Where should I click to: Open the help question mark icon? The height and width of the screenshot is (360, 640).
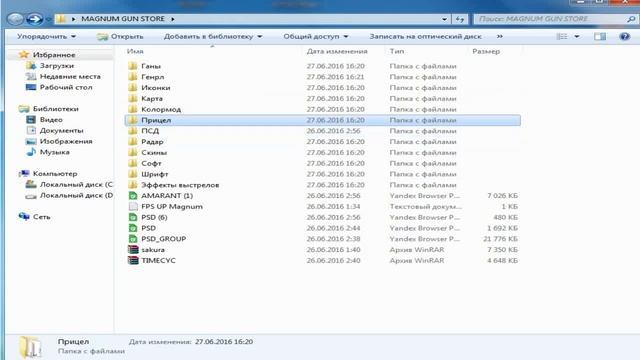pos(624,36)
